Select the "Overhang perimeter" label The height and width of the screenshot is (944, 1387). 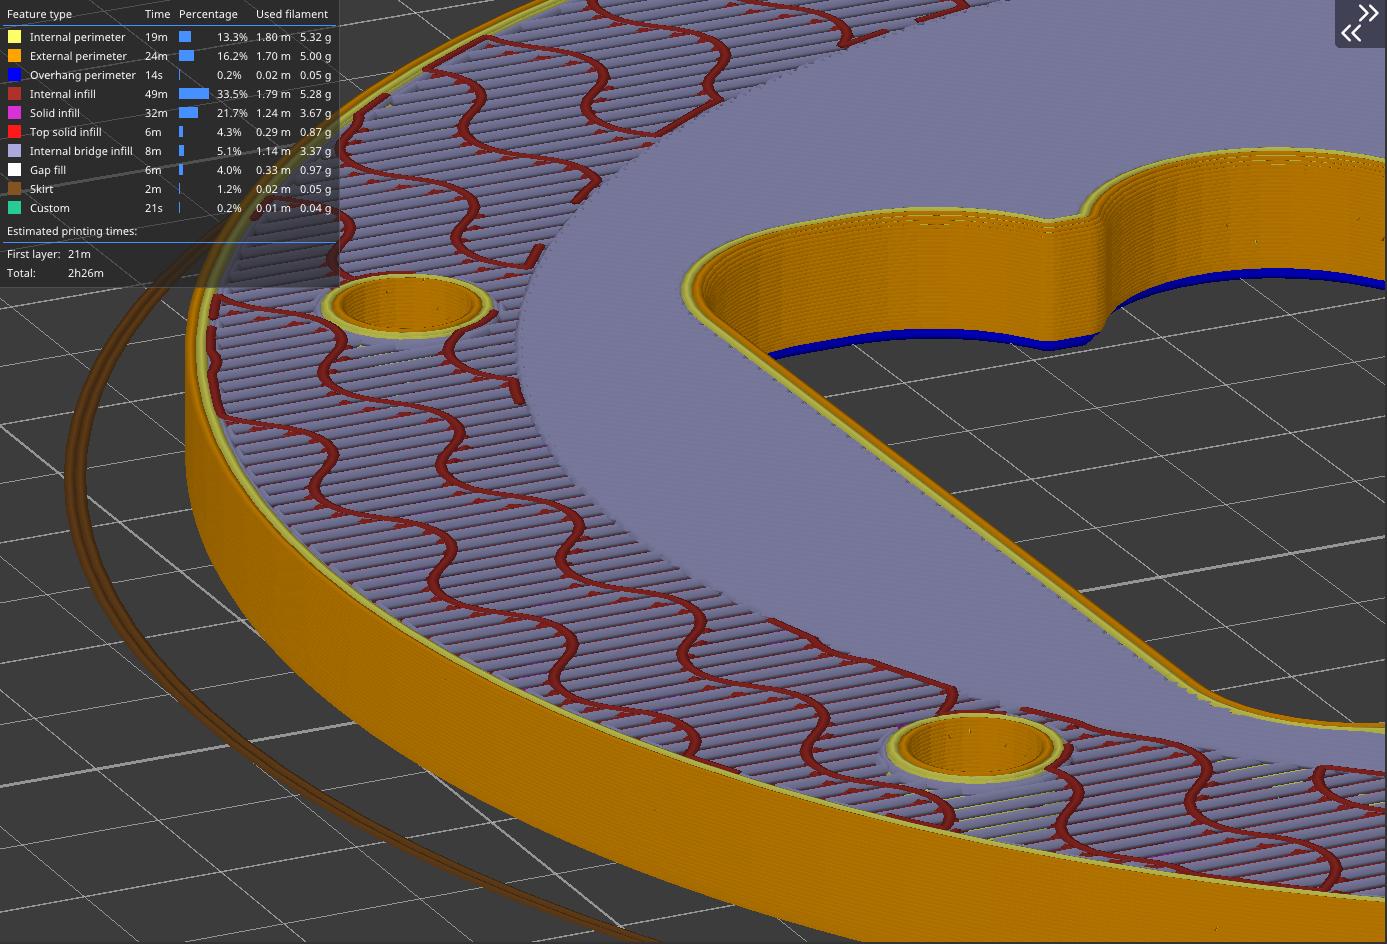tap(82, 75)
